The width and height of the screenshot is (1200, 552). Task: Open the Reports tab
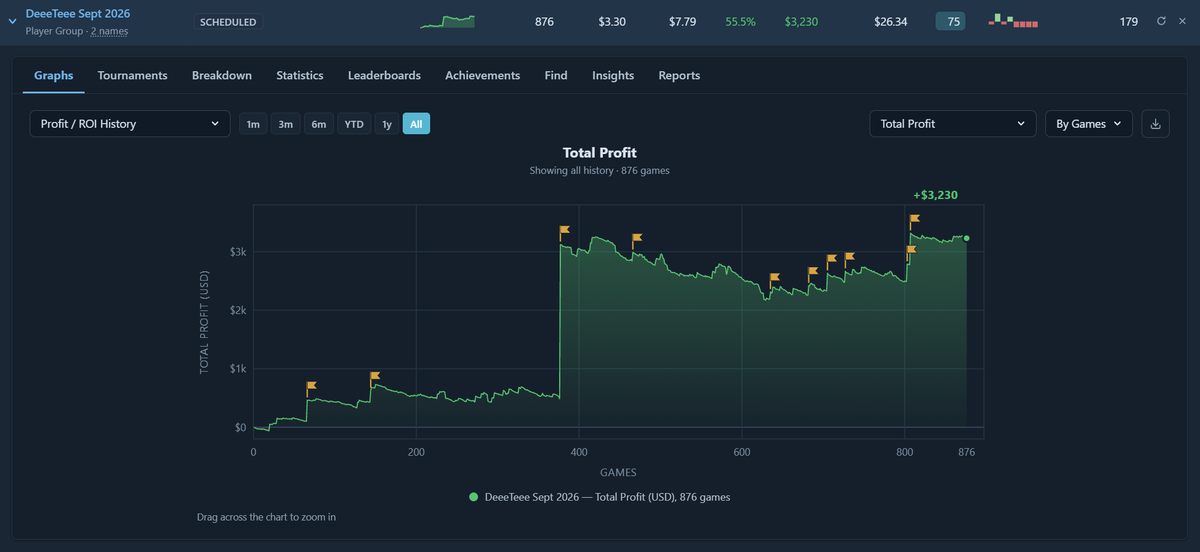679,75
